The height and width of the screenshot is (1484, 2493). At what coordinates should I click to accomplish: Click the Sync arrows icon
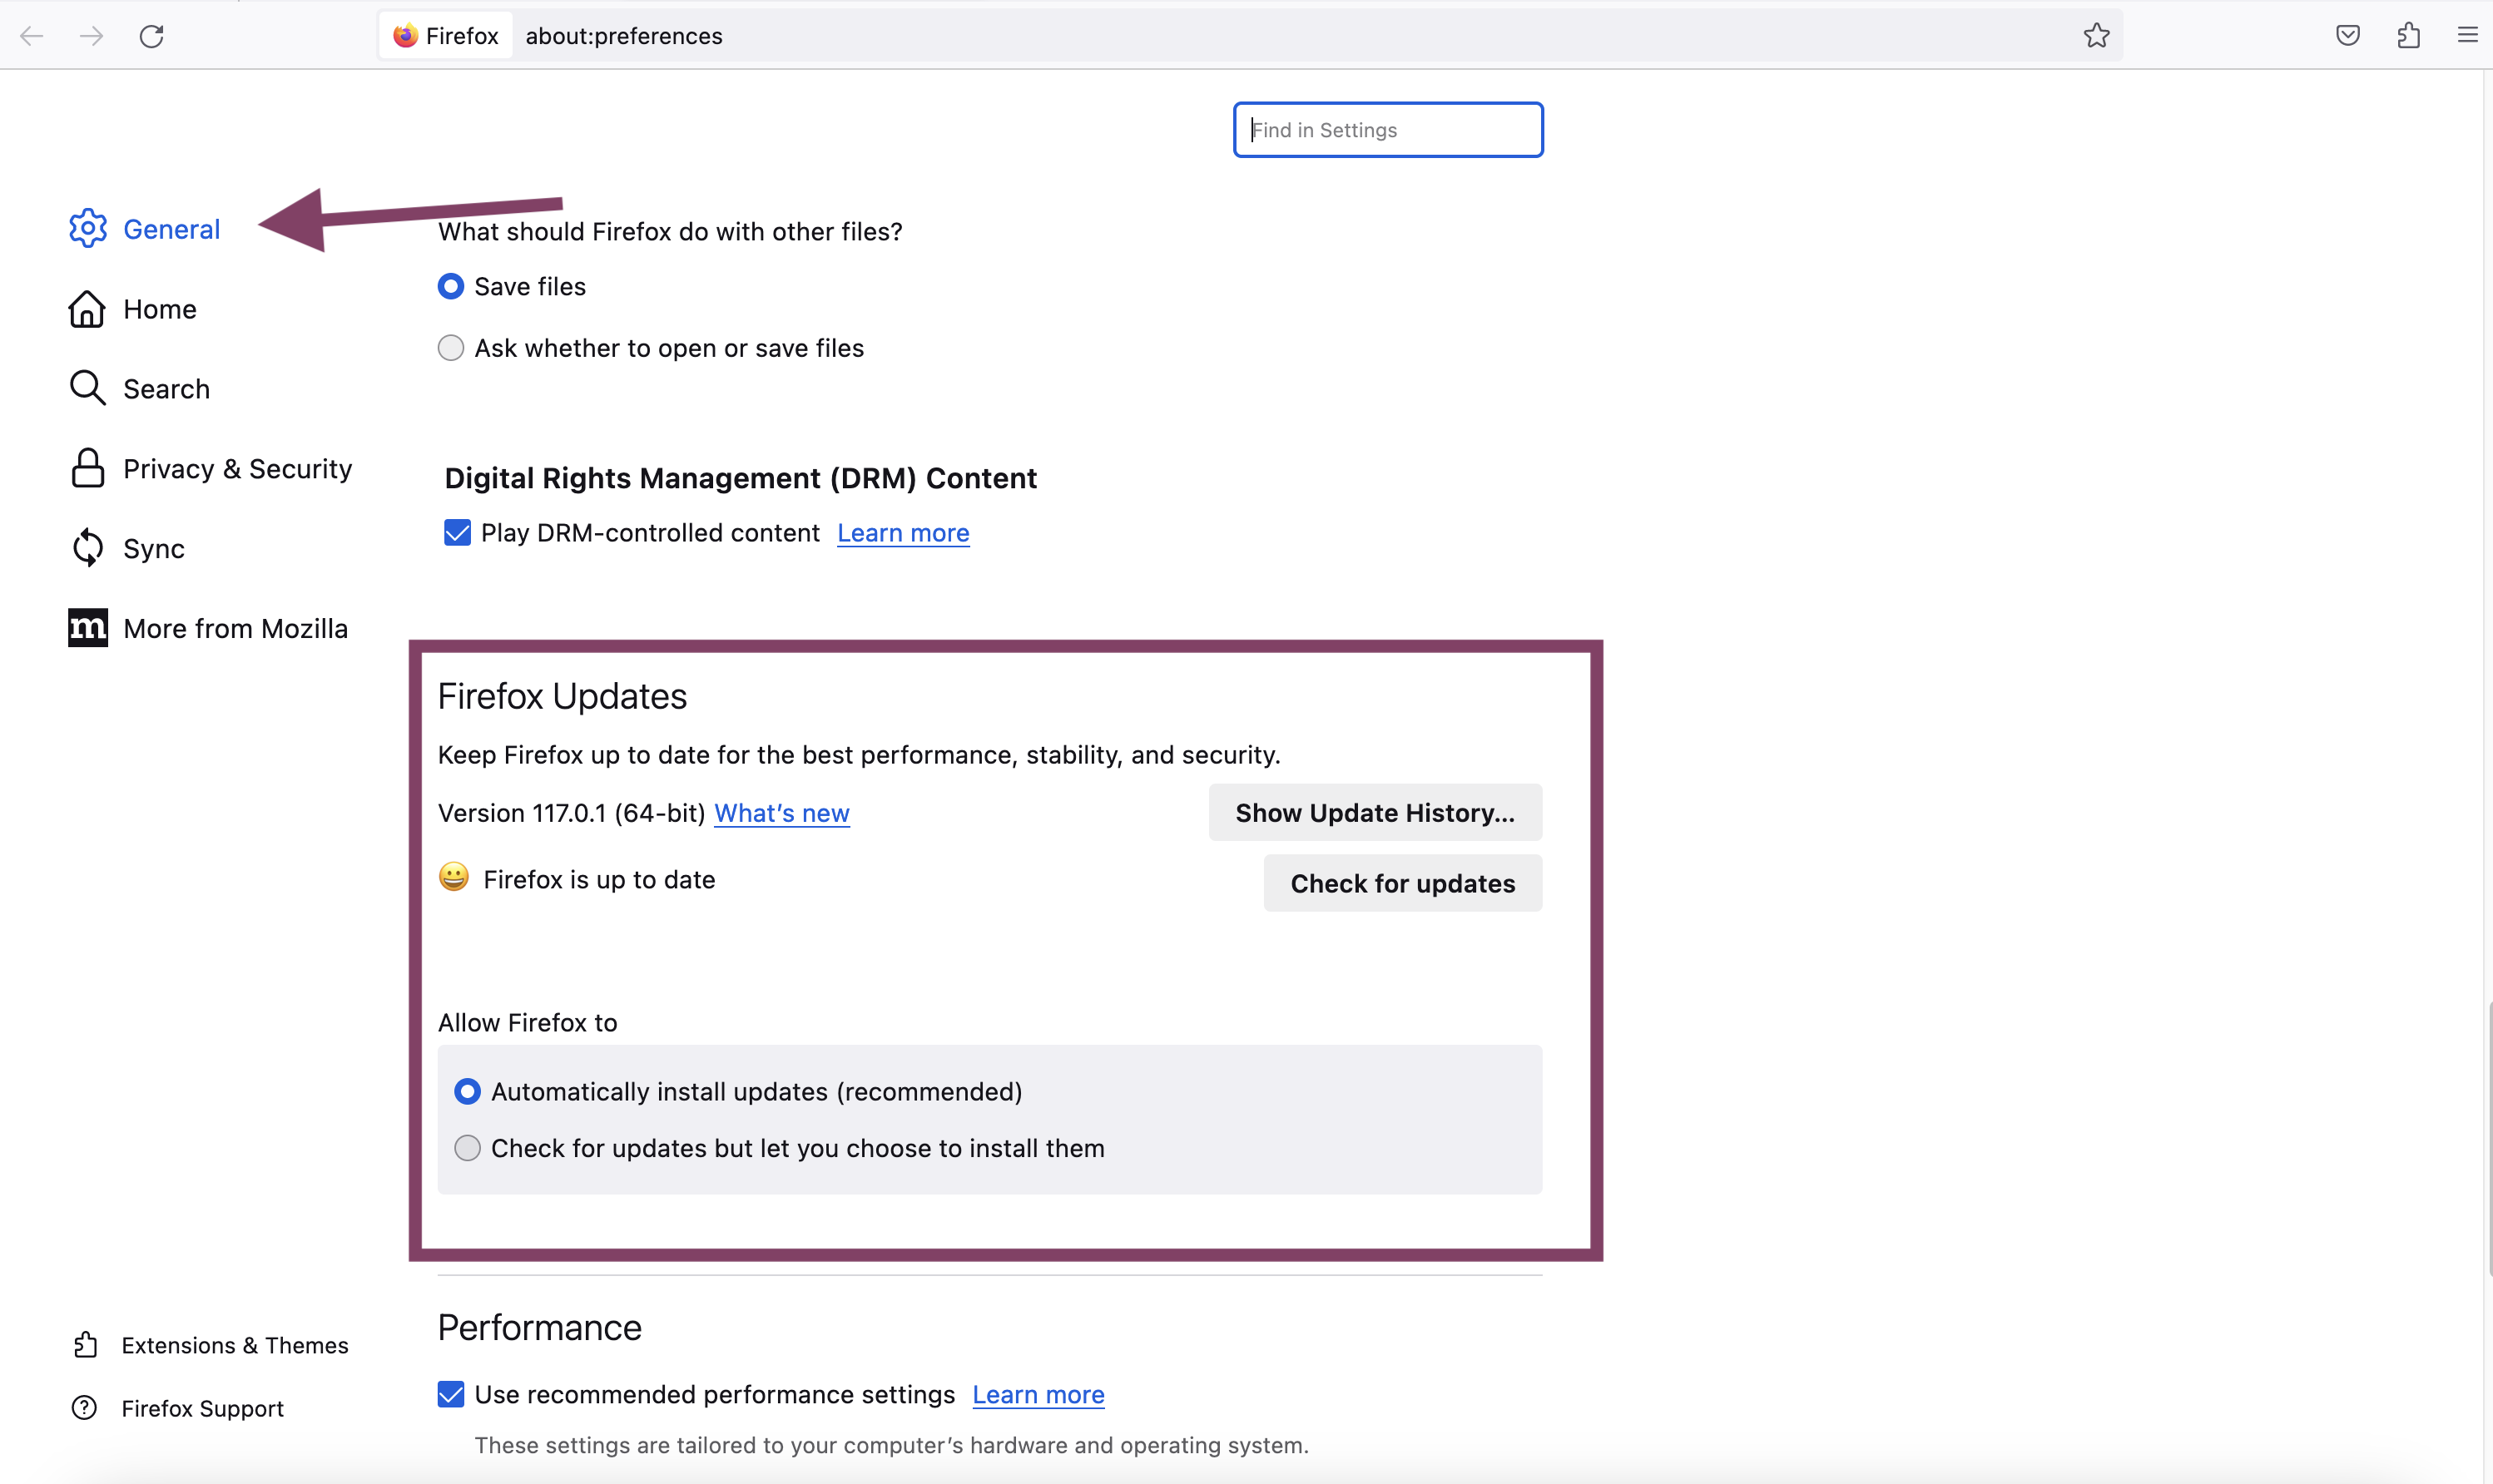click(88, 548)
